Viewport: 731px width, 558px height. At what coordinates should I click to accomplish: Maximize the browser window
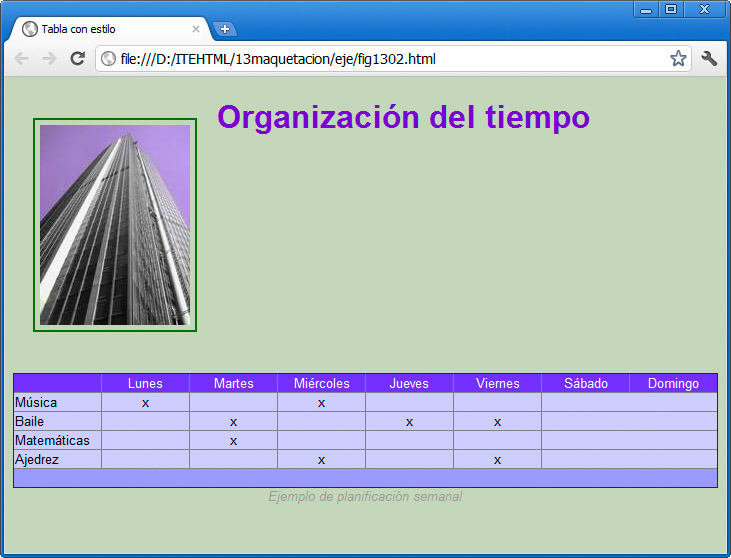click(x=671, y=9)
